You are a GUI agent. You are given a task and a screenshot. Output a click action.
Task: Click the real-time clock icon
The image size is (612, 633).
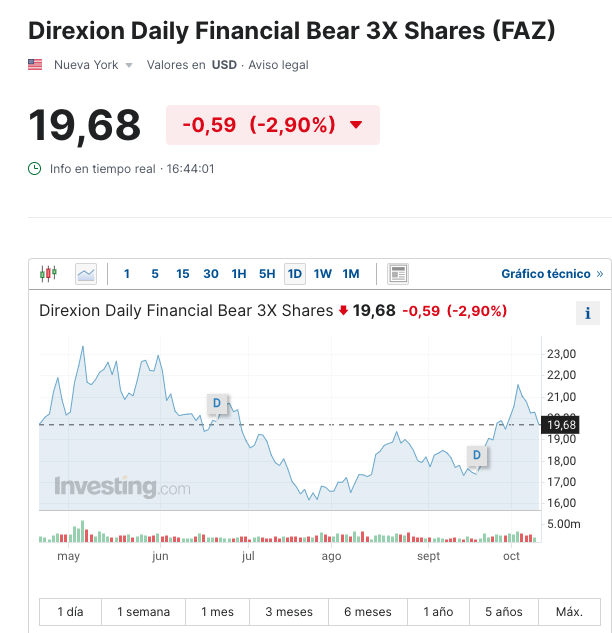(35, 169)
